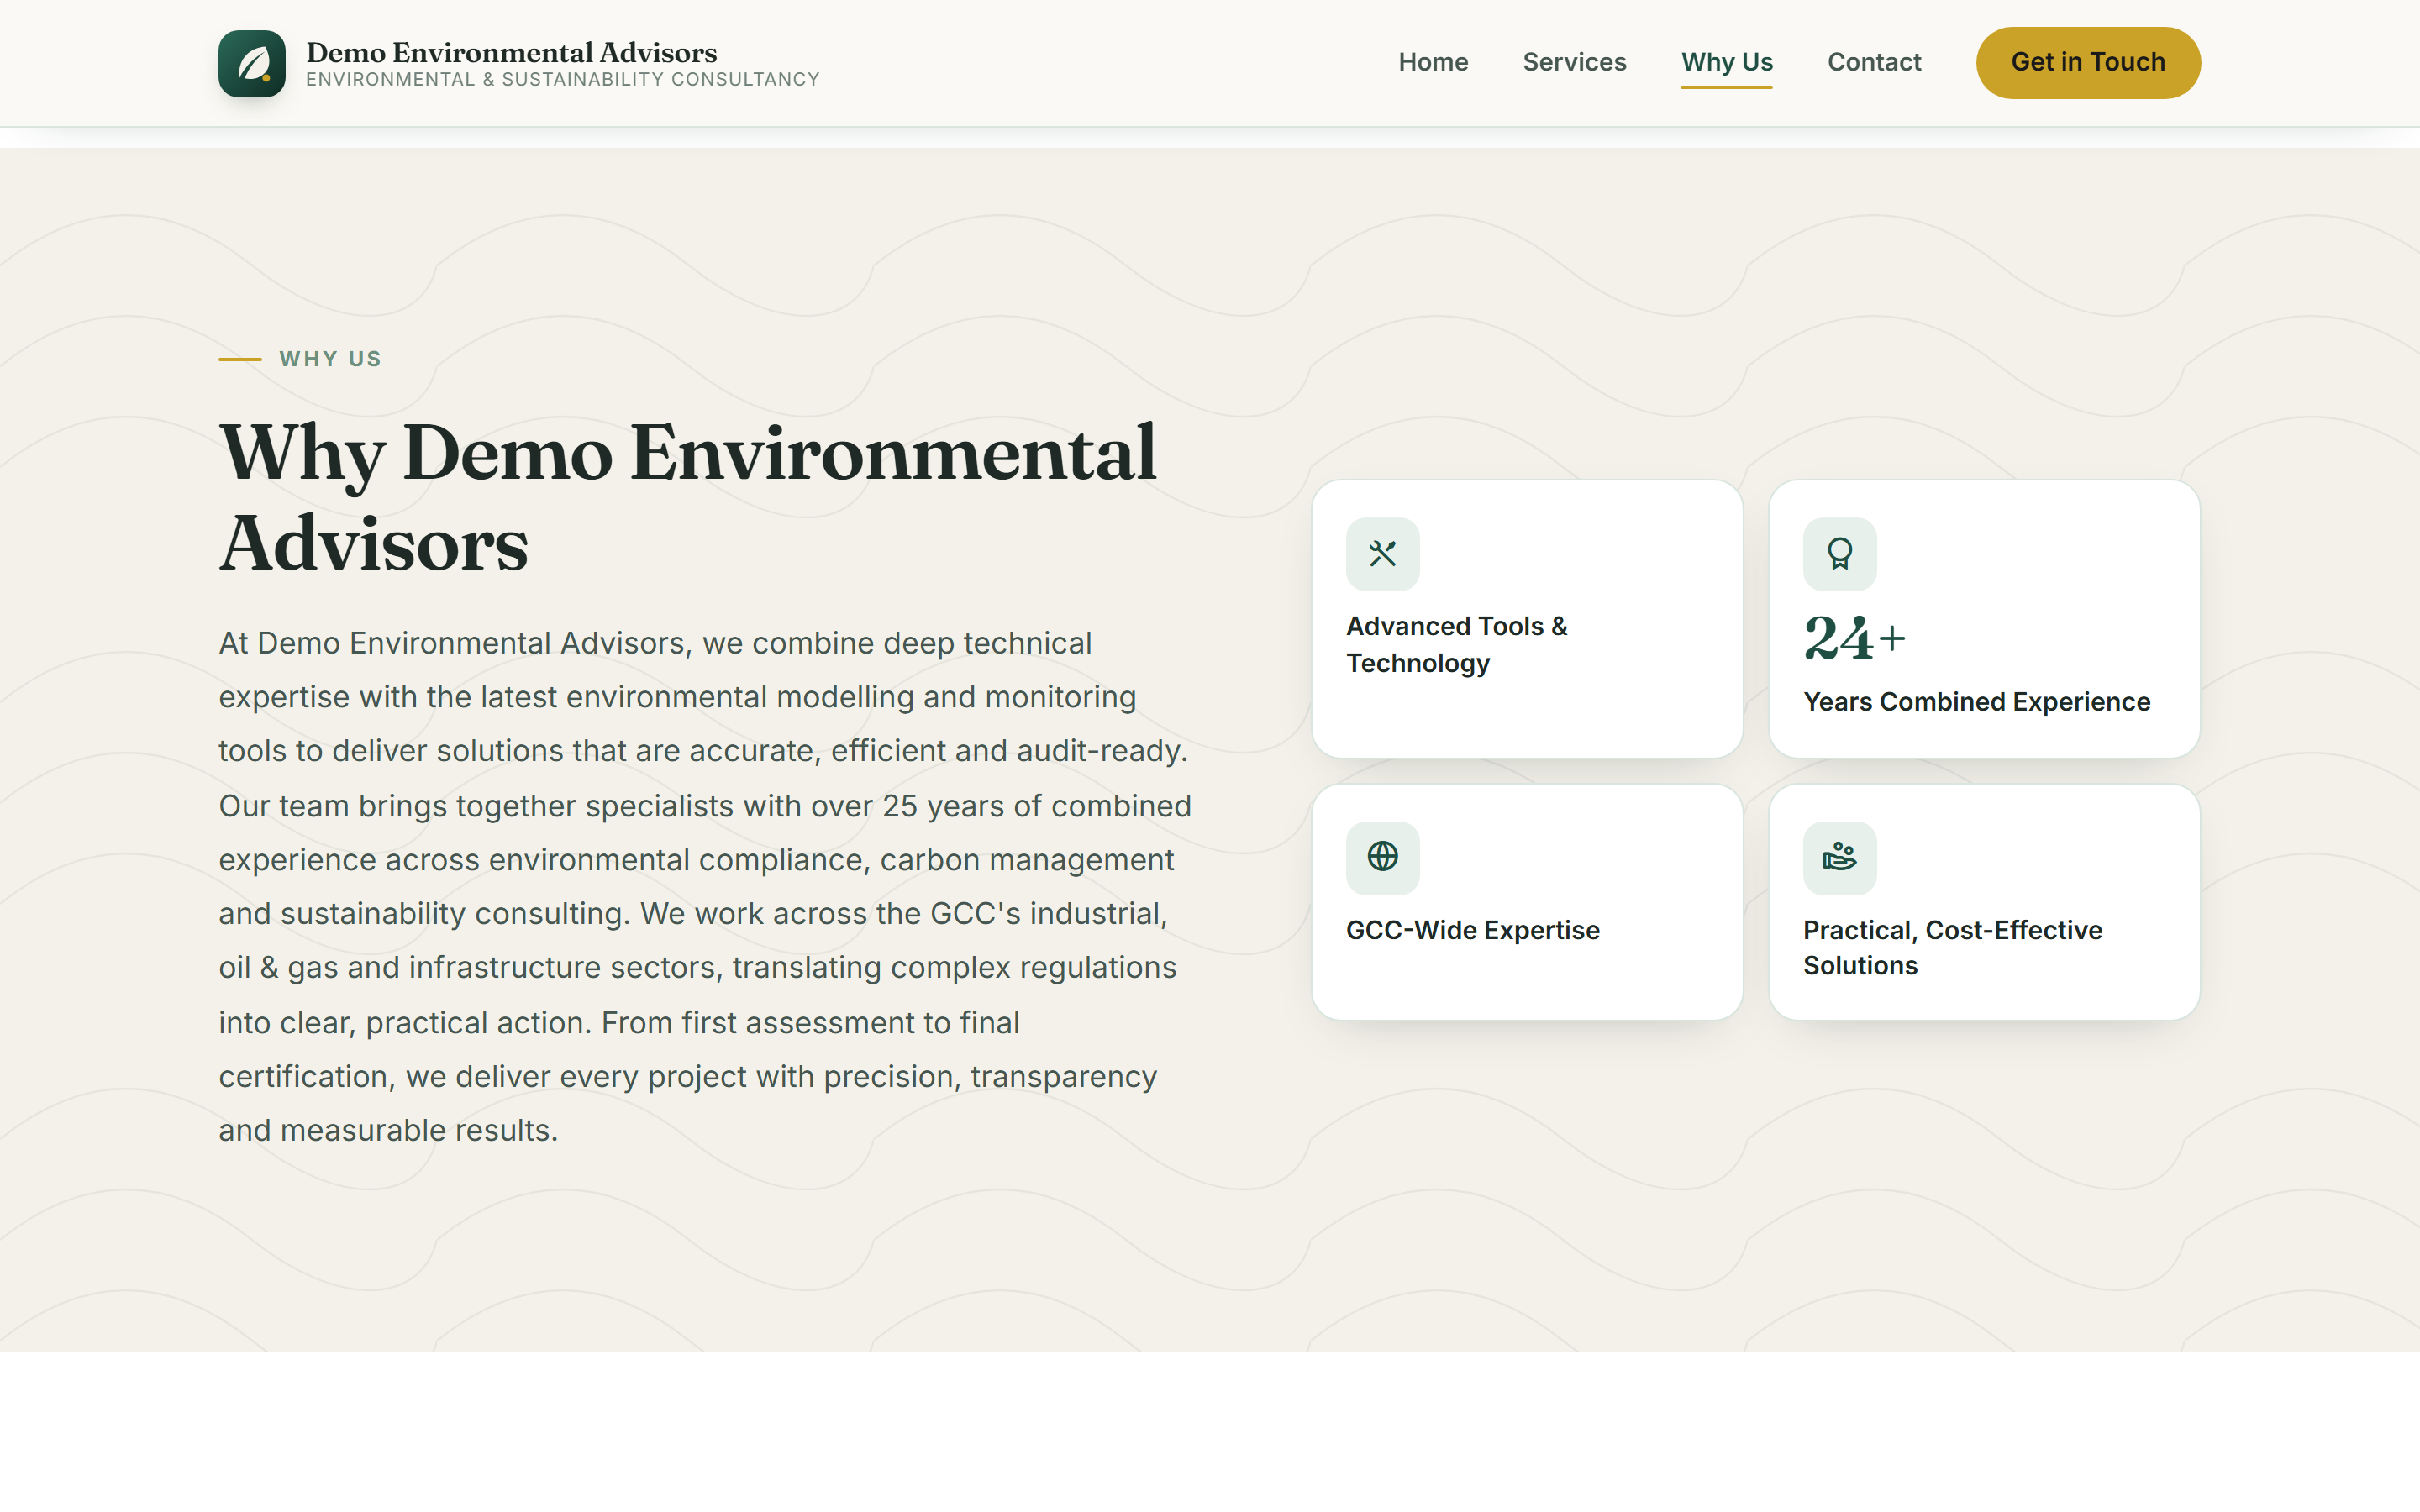Click the WHY US section label

(330, 359)
